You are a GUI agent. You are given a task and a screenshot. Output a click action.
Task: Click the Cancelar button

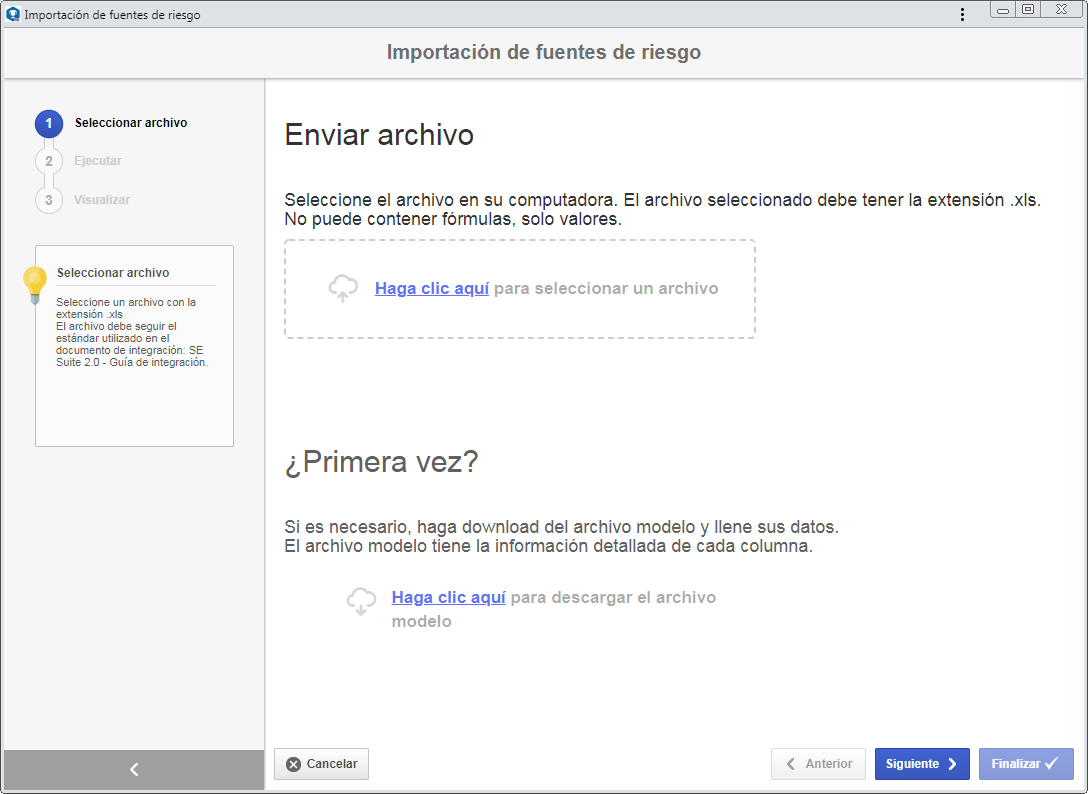[321, 763]
